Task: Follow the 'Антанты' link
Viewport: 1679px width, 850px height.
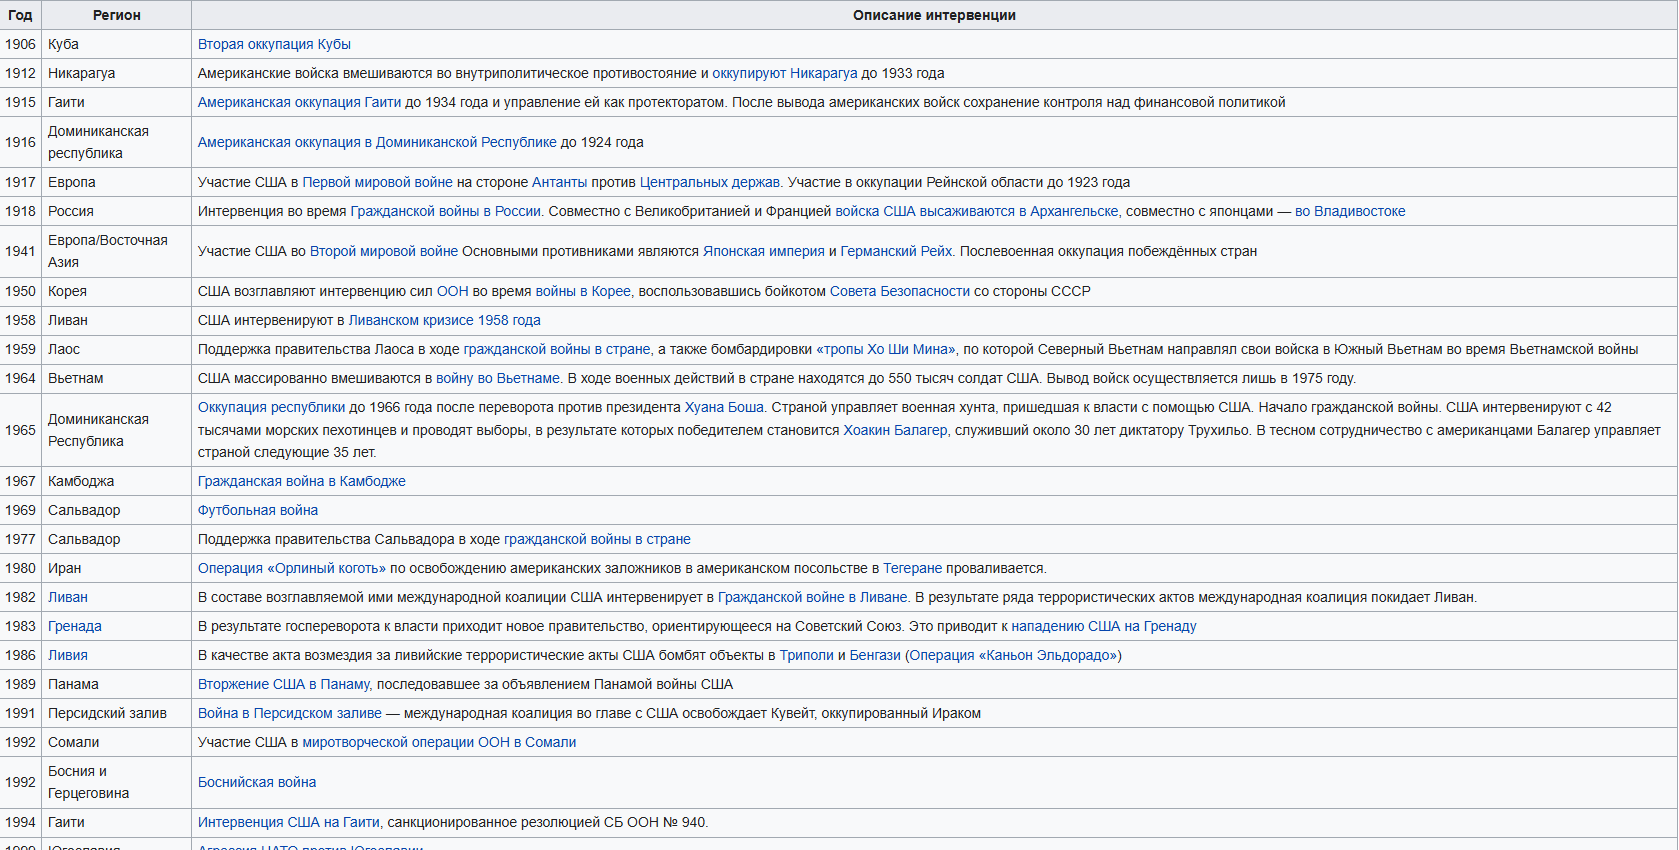Action: (x=560, y=182)
